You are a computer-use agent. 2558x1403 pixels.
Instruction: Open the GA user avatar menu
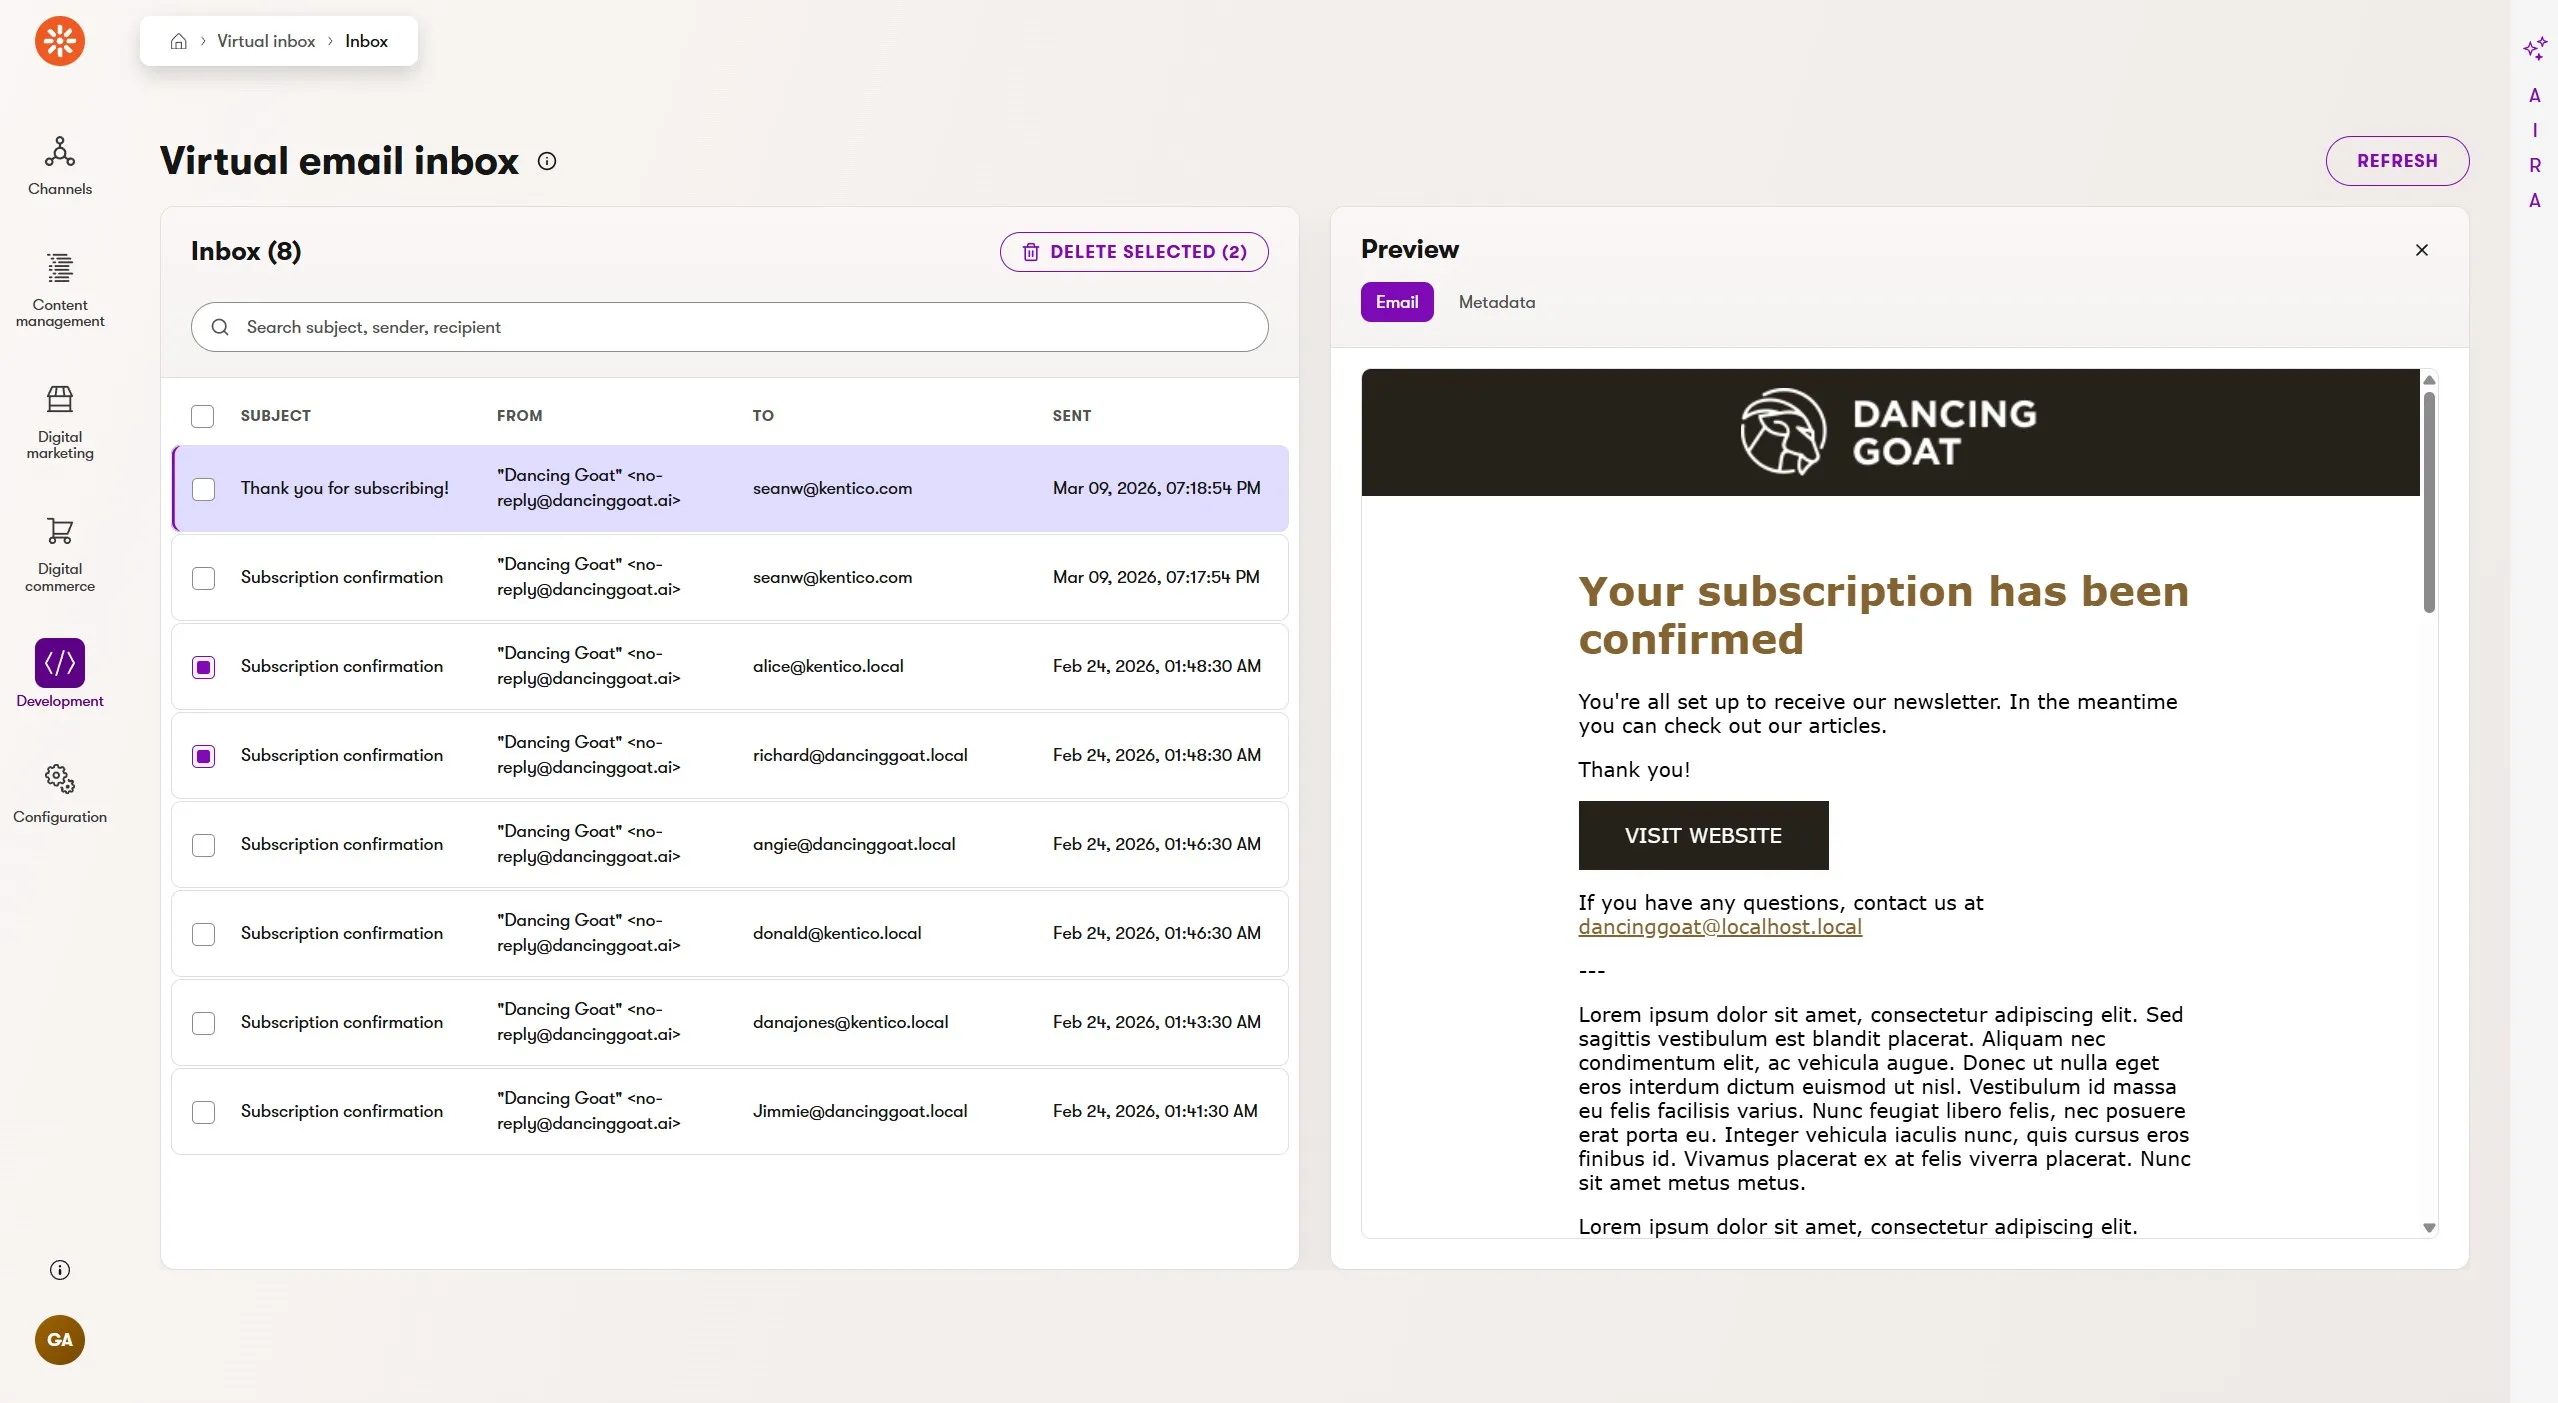(60, 1339)
